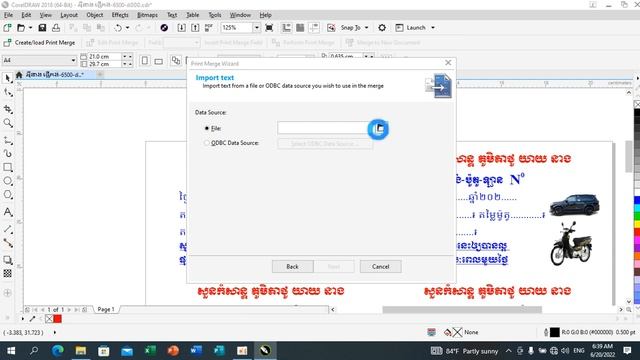Click the Print icon in toolbar
Viewport: 640px width, 360px height.
[x=56, y=28]
